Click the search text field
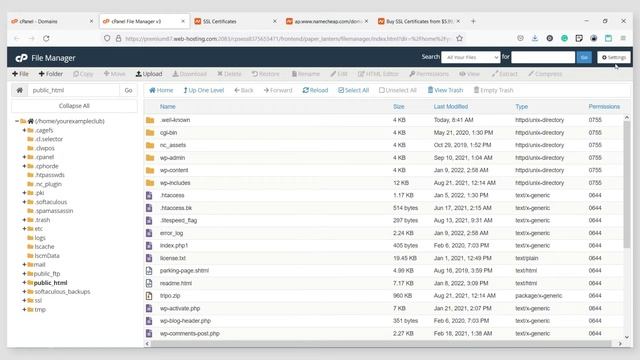 click(x=543, y=58)
